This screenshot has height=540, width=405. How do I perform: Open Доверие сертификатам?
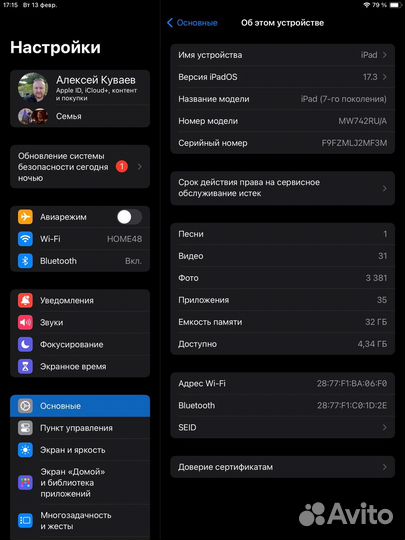[282, 467]
